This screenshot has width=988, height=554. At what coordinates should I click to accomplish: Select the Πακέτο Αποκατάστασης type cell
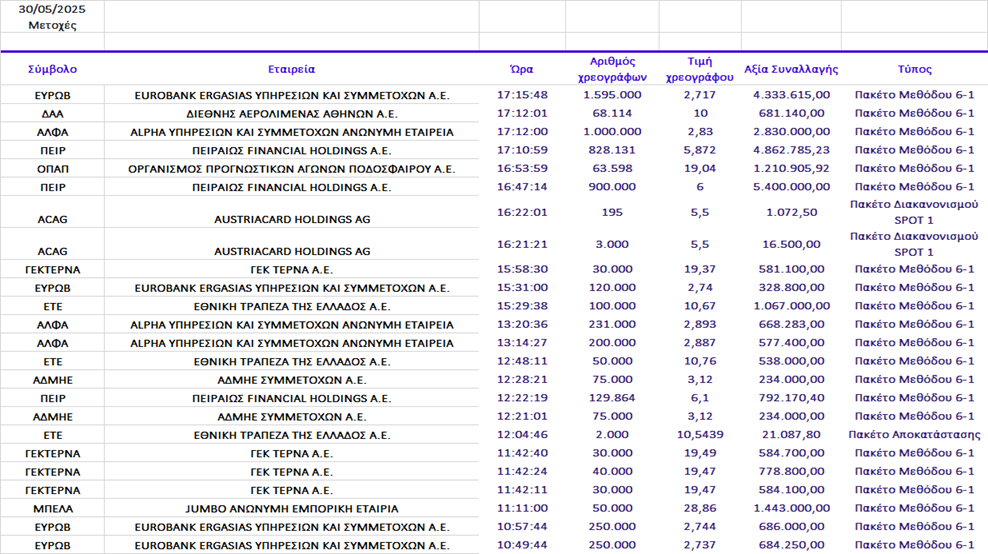click(x=914, y=434)
